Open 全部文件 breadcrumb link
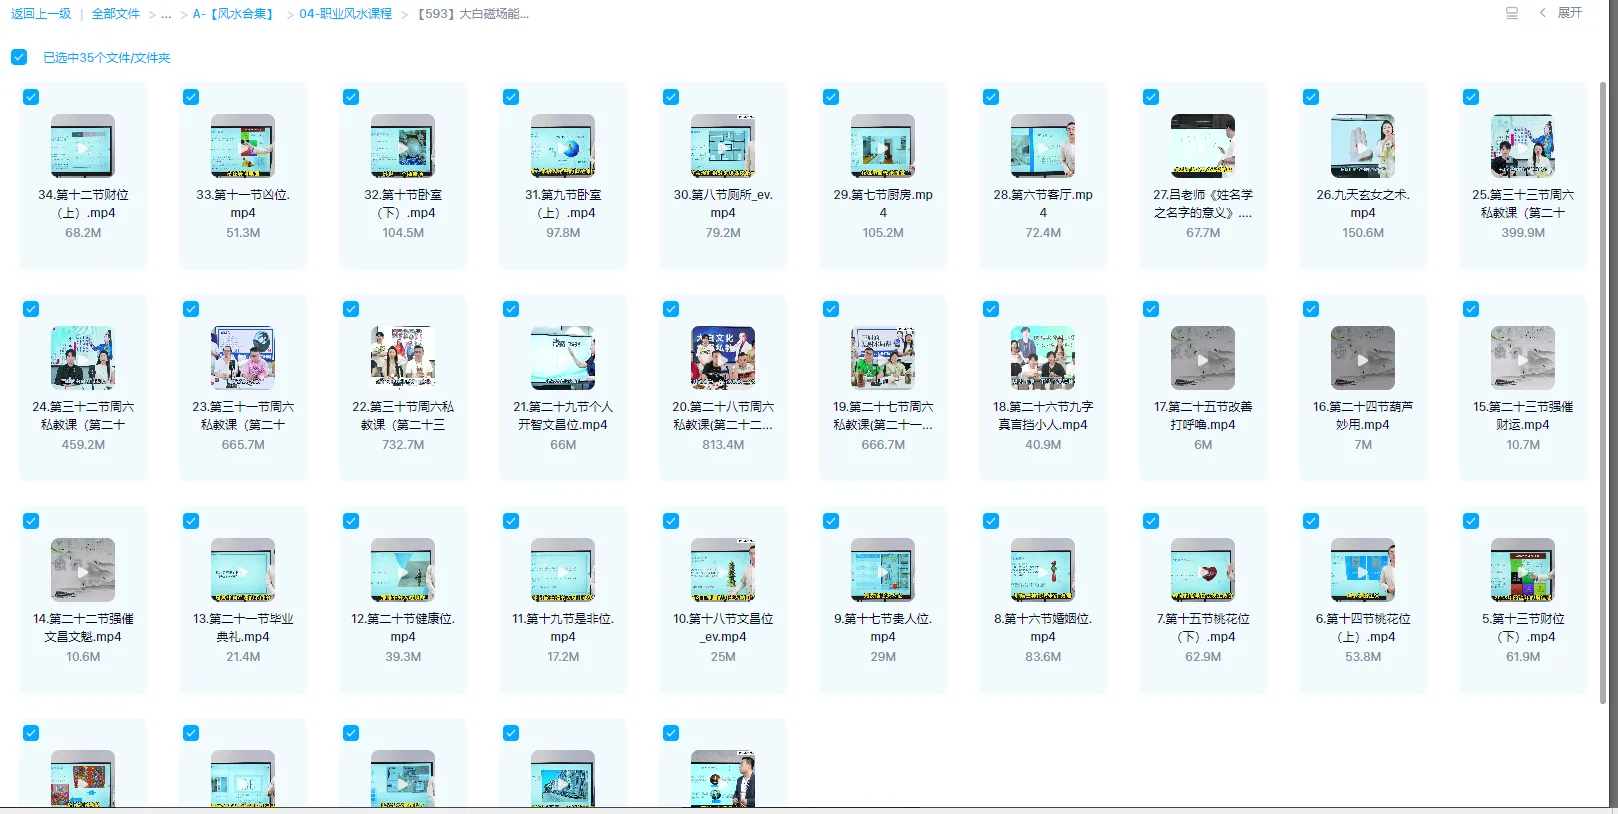The image size is (1618, 814). pyautogui.click(x=115, y=14)
